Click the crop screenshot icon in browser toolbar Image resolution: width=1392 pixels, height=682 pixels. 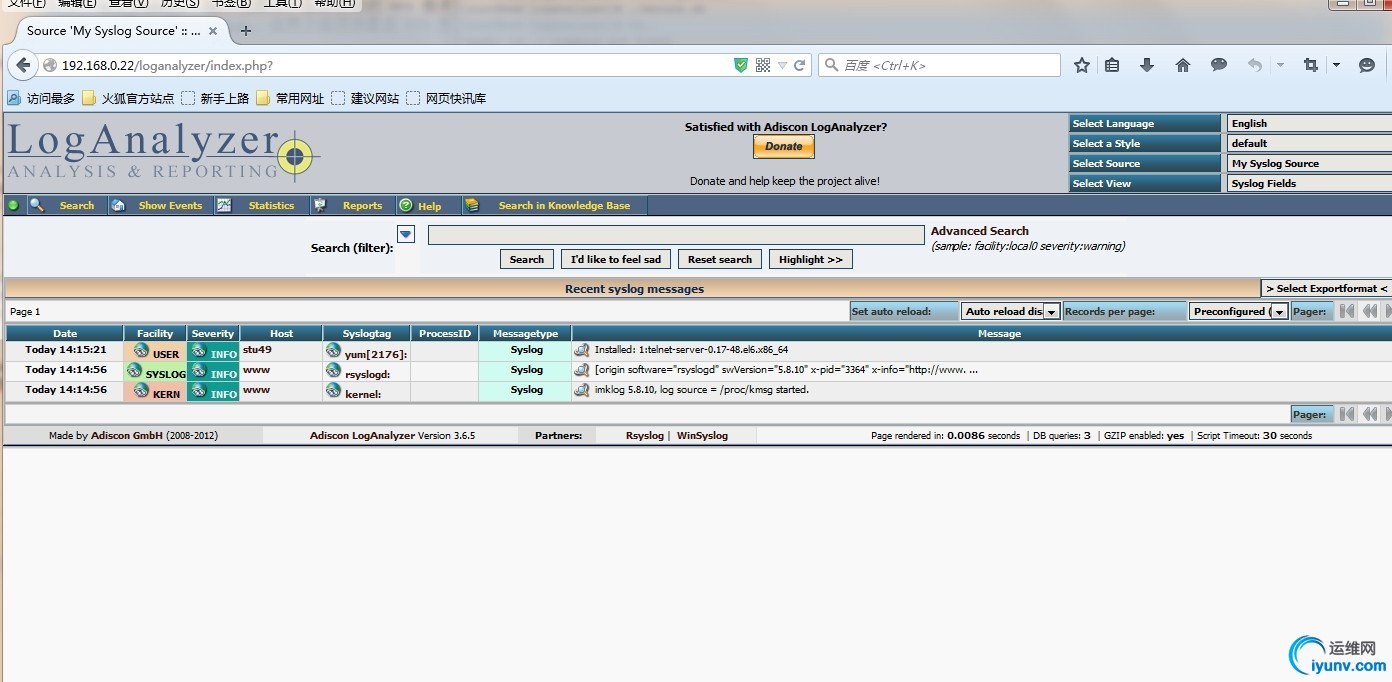[x=1311, y=65]
